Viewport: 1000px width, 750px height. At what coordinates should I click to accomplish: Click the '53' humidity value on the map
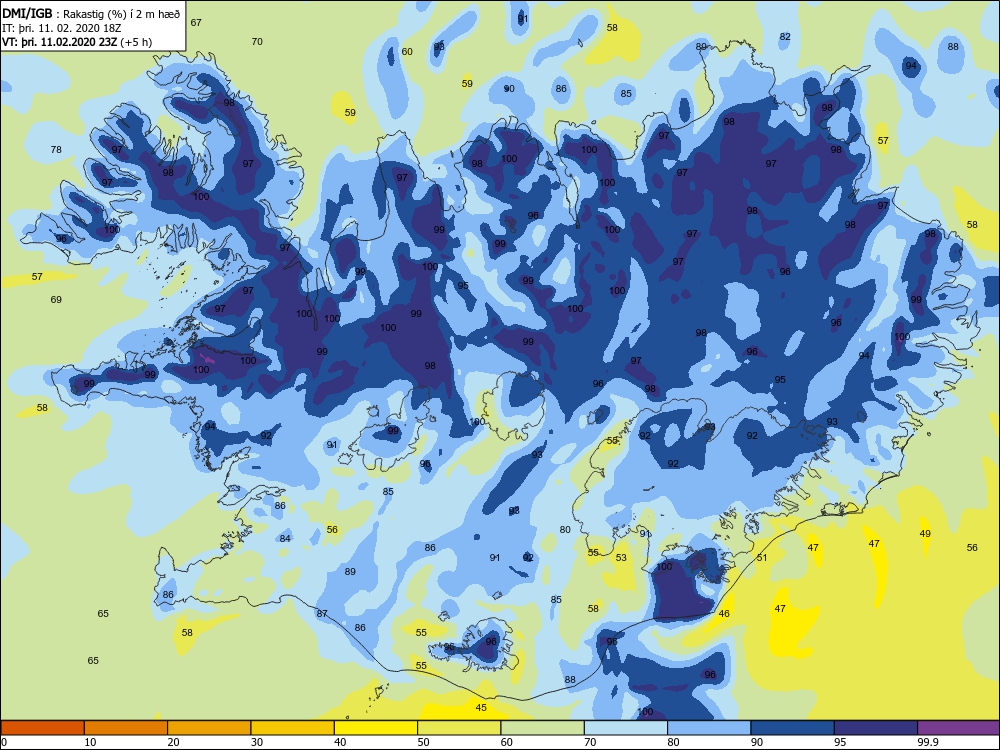(x=621, y=557)
